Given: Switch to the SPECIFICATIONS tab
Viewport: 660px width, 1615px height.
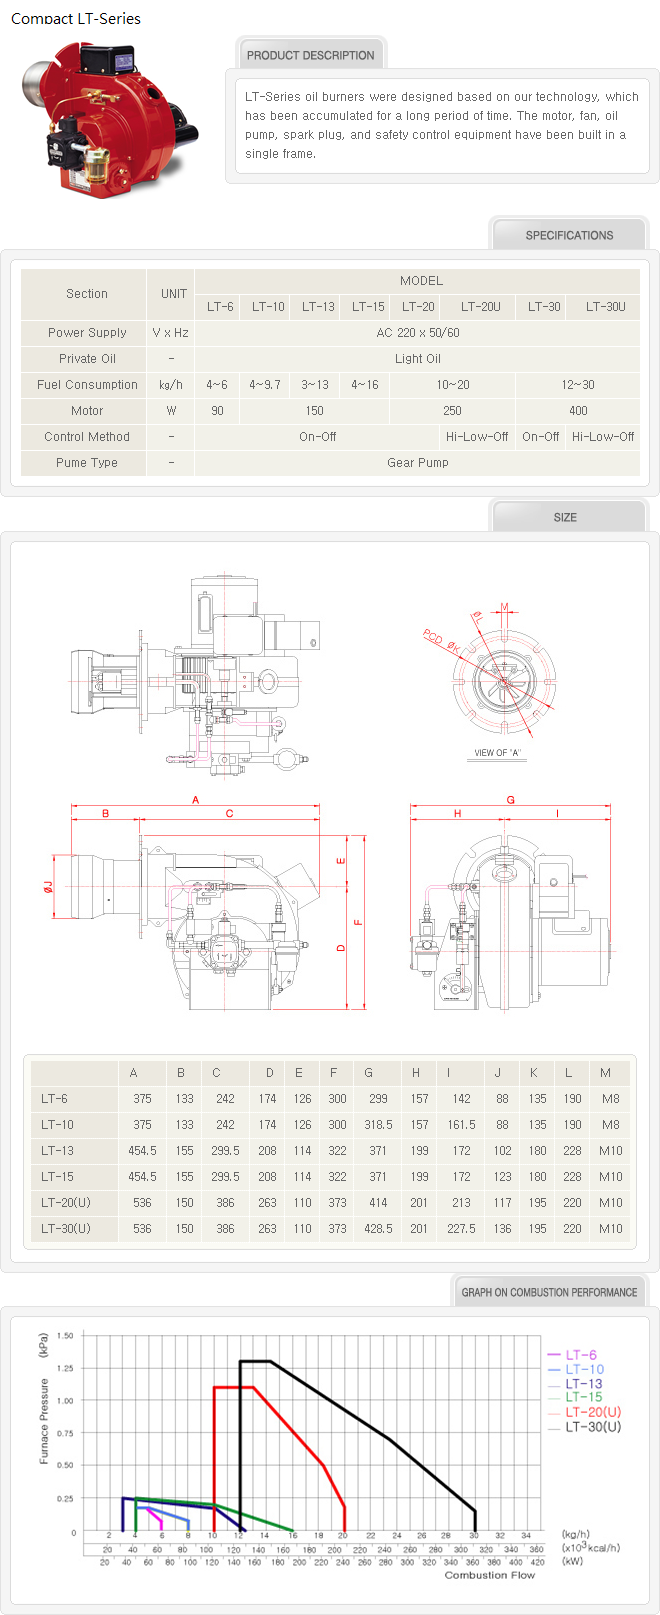Looking at the screenshot, I should [569, 235].
